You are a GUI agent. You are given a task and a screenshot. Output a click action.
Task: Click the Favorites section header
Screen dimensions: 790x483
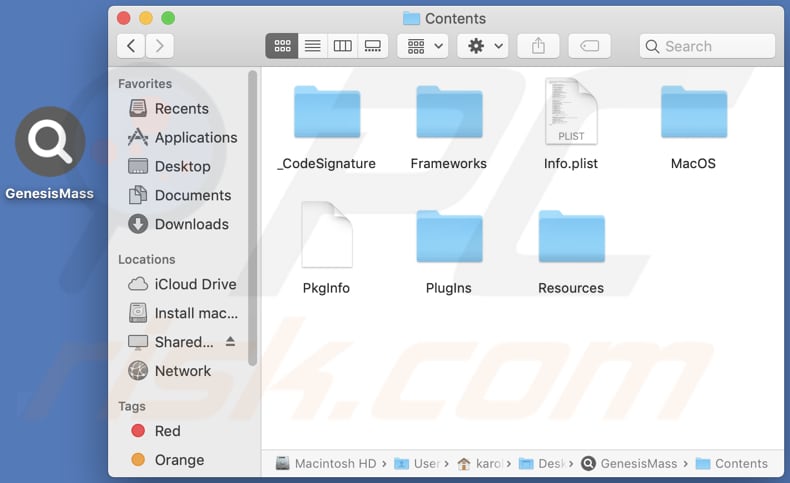click(145, 84)
